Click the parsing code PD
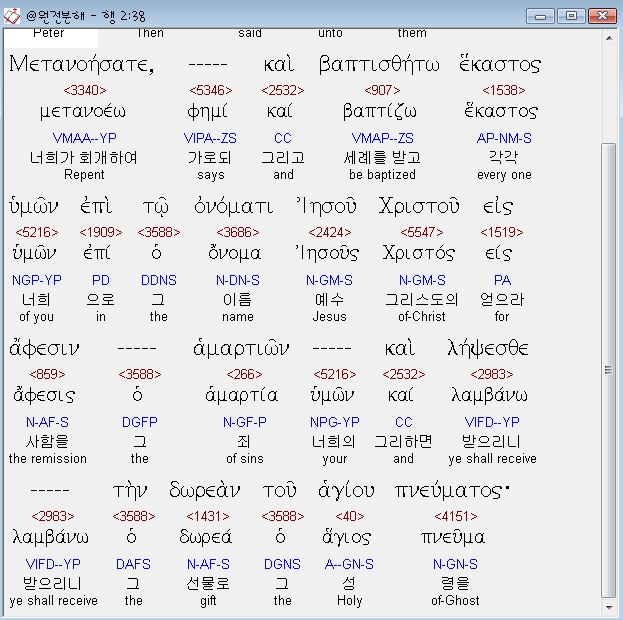Screen dimensions: 623x620 click(101, 280)
